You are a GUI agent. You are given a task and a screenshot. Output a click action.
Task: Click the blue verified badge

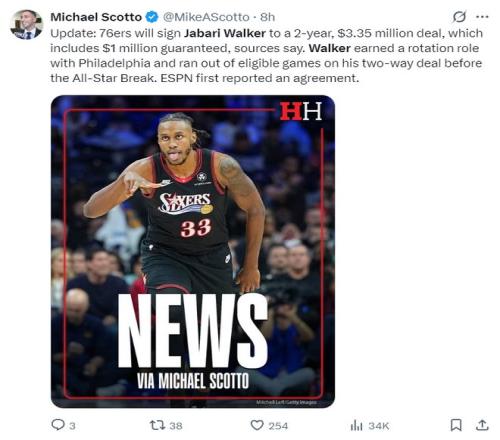click(152, 17)
